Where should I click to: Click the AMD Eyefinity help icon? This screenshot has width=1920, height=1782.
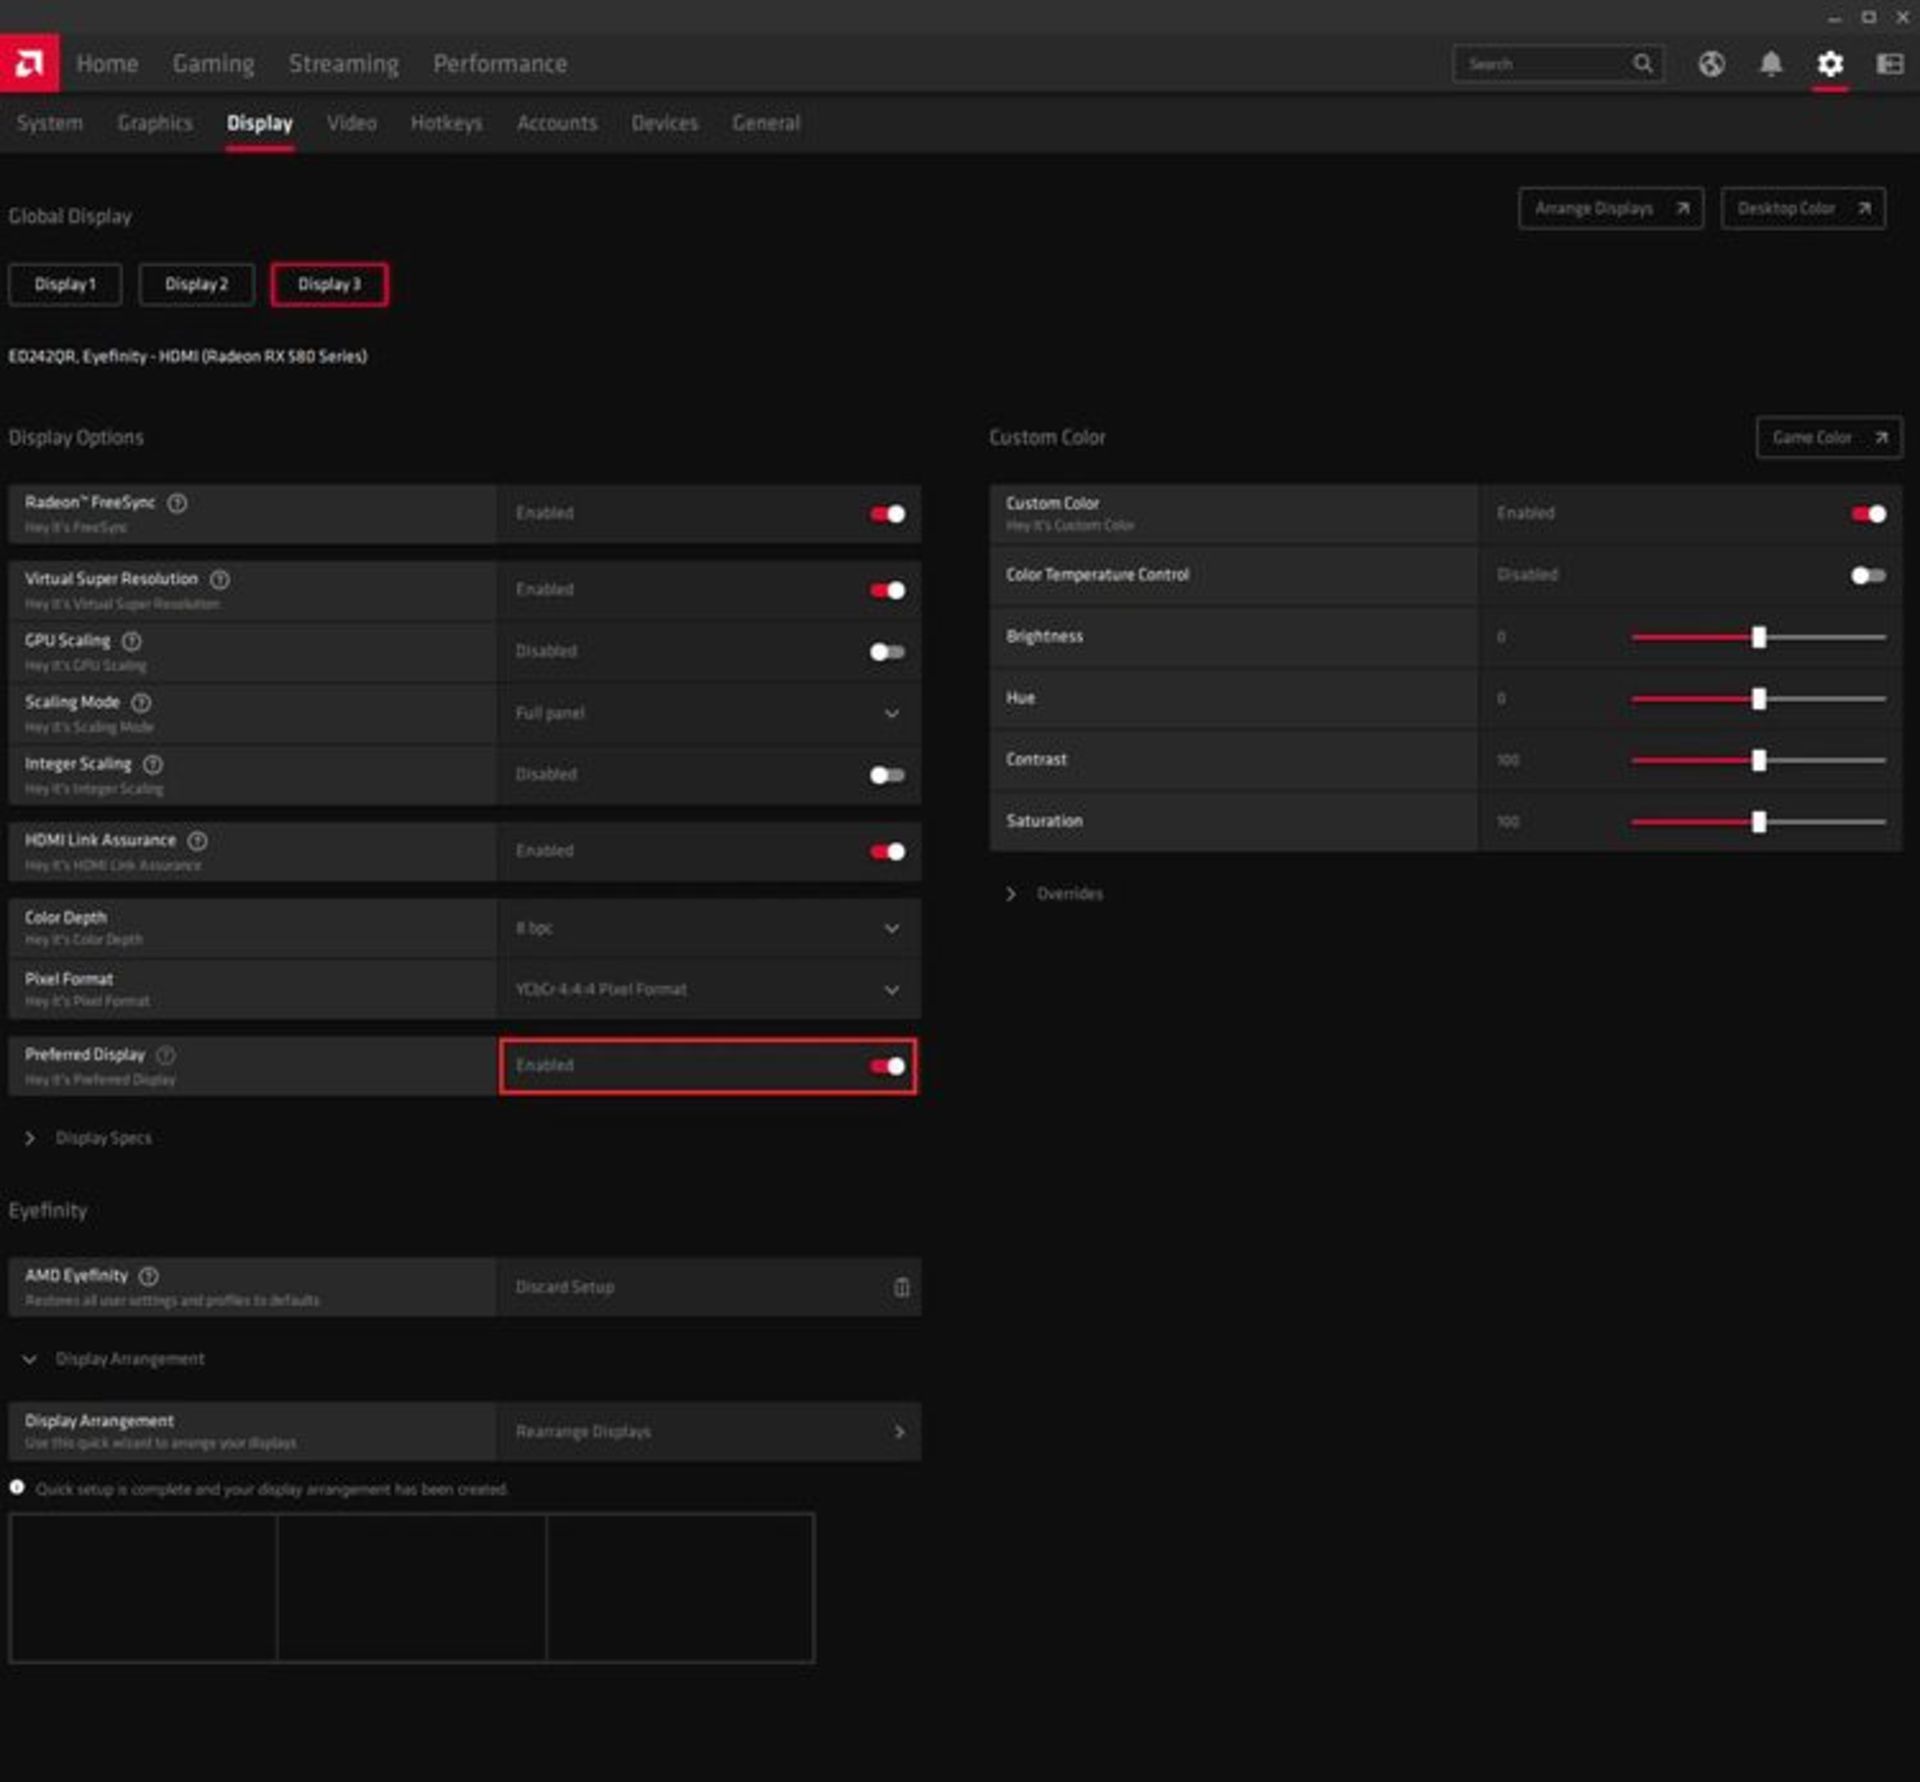tap(149, 1276)
